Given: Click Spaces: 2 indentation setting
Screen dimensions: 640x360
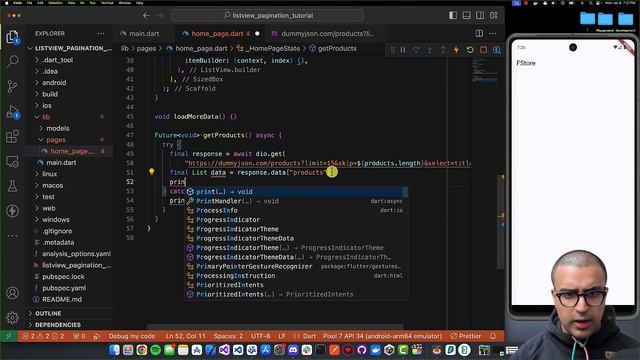Looking at the screenshot, I should (x=228, y=336).
